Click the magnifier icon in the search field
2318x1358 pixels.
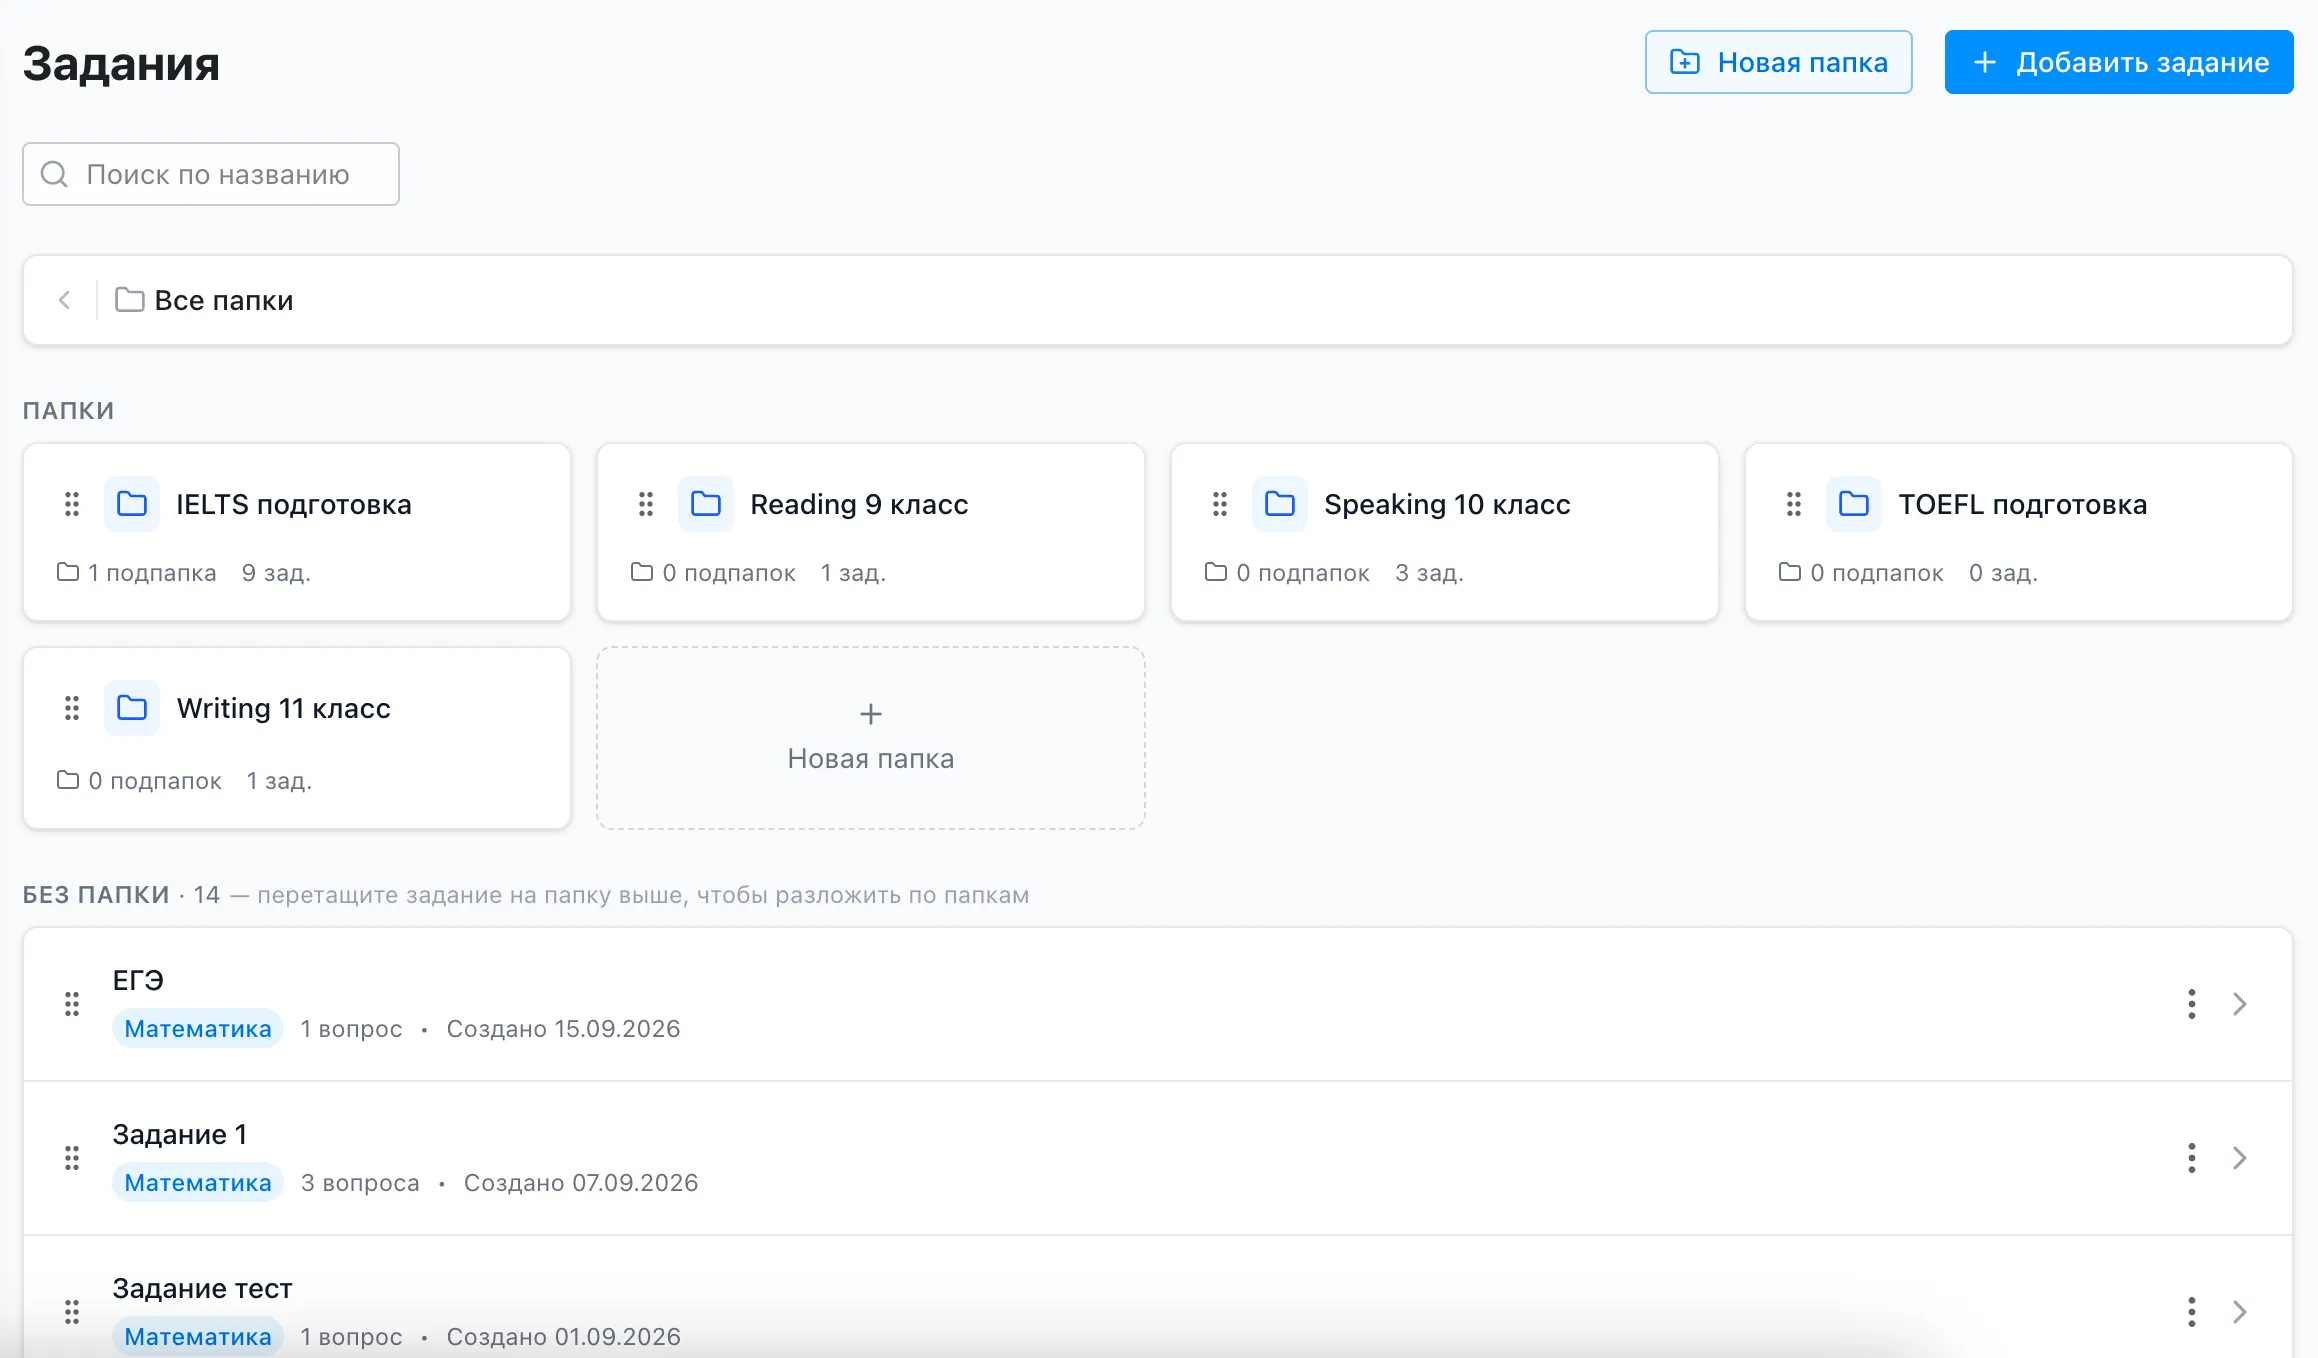coord(54,174)
